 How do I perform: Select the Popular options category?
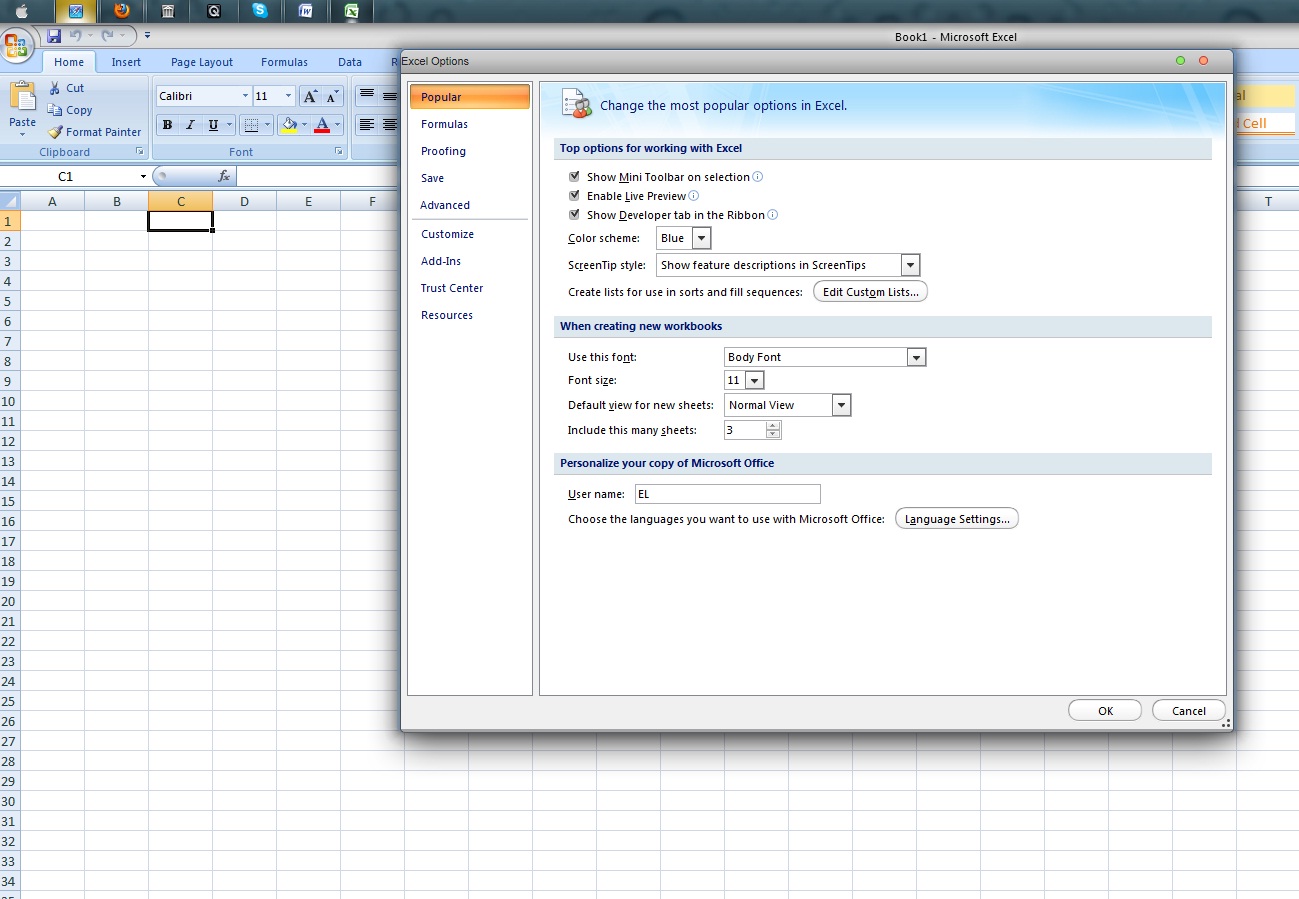469,97
